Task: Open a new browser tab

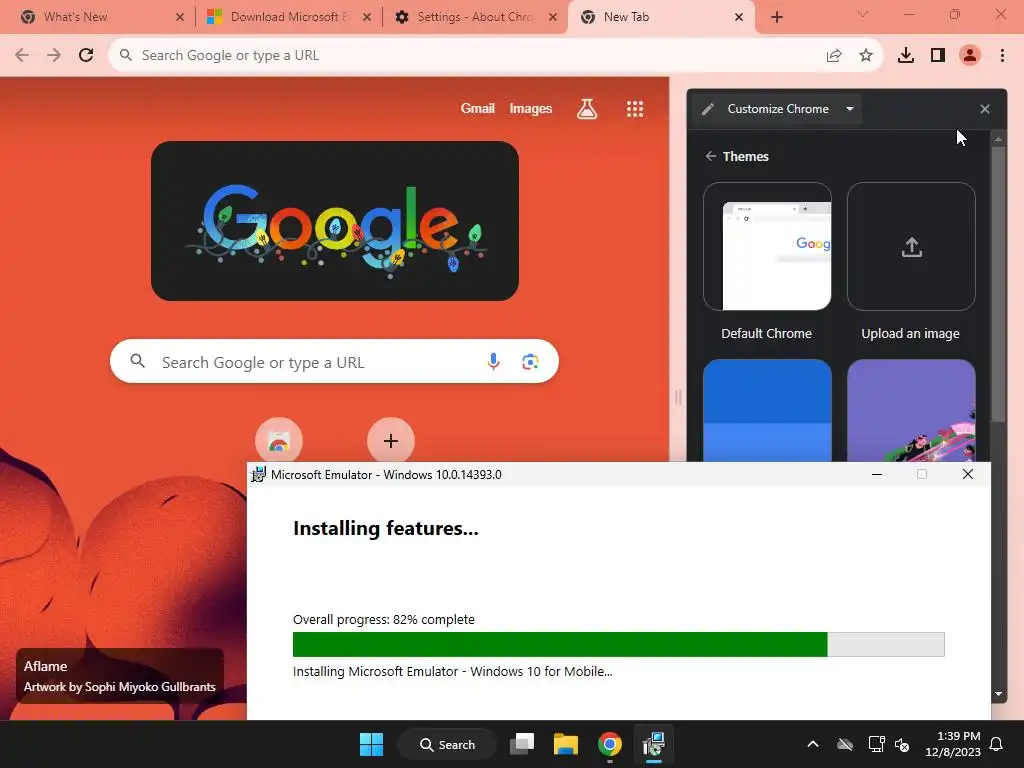Action: click(x=776, y=17)
